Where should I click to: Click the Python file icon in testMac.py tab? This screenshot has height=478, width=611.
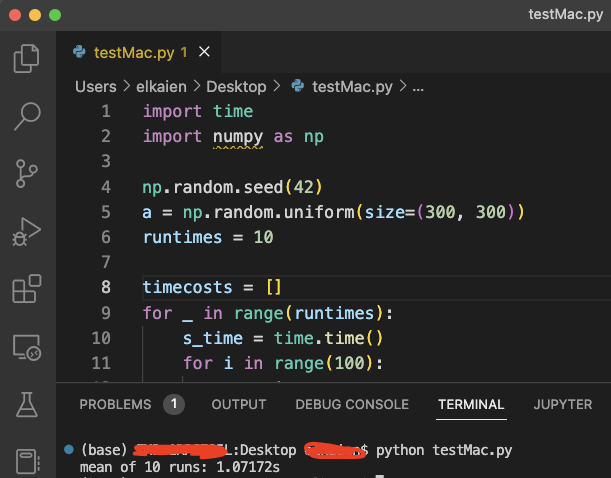pyautogui.click(x=77, y=52)
